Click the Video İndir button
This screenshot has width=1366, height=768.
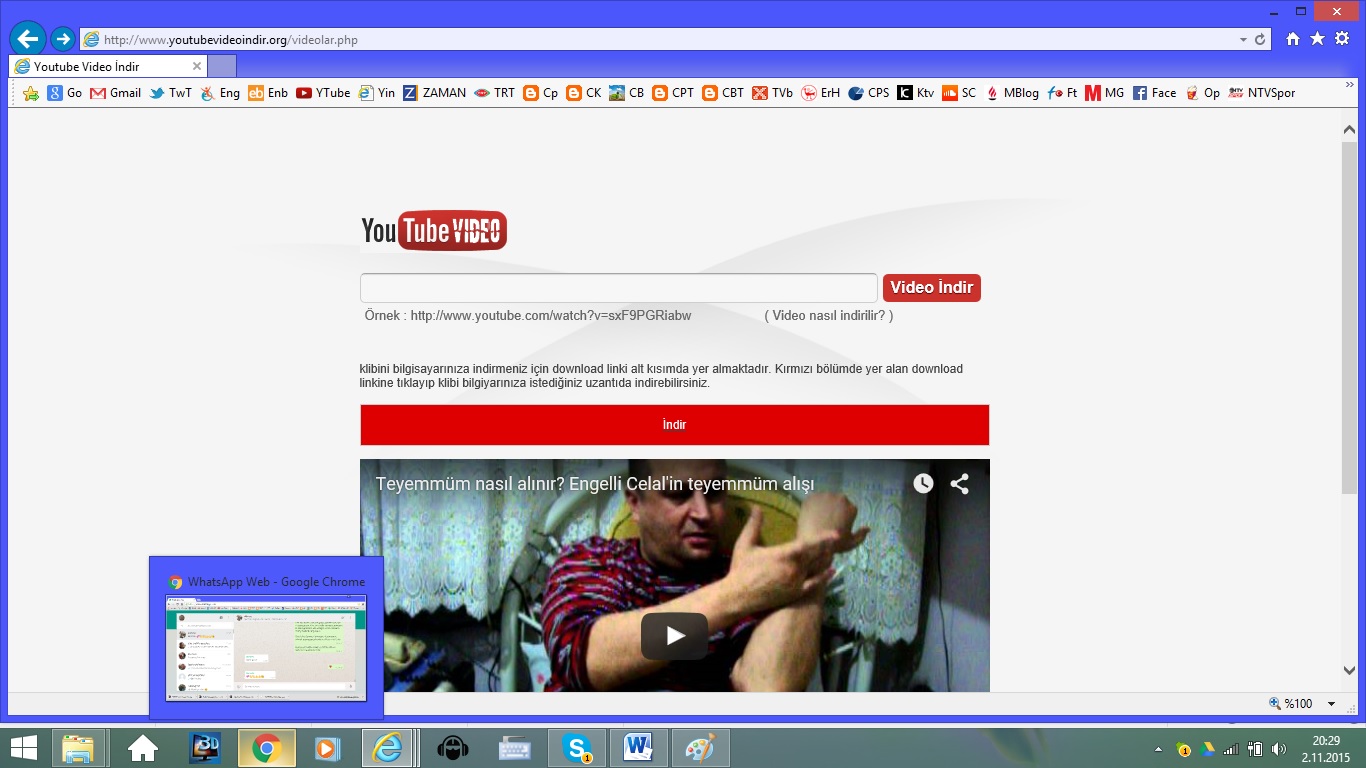point(931,288)
